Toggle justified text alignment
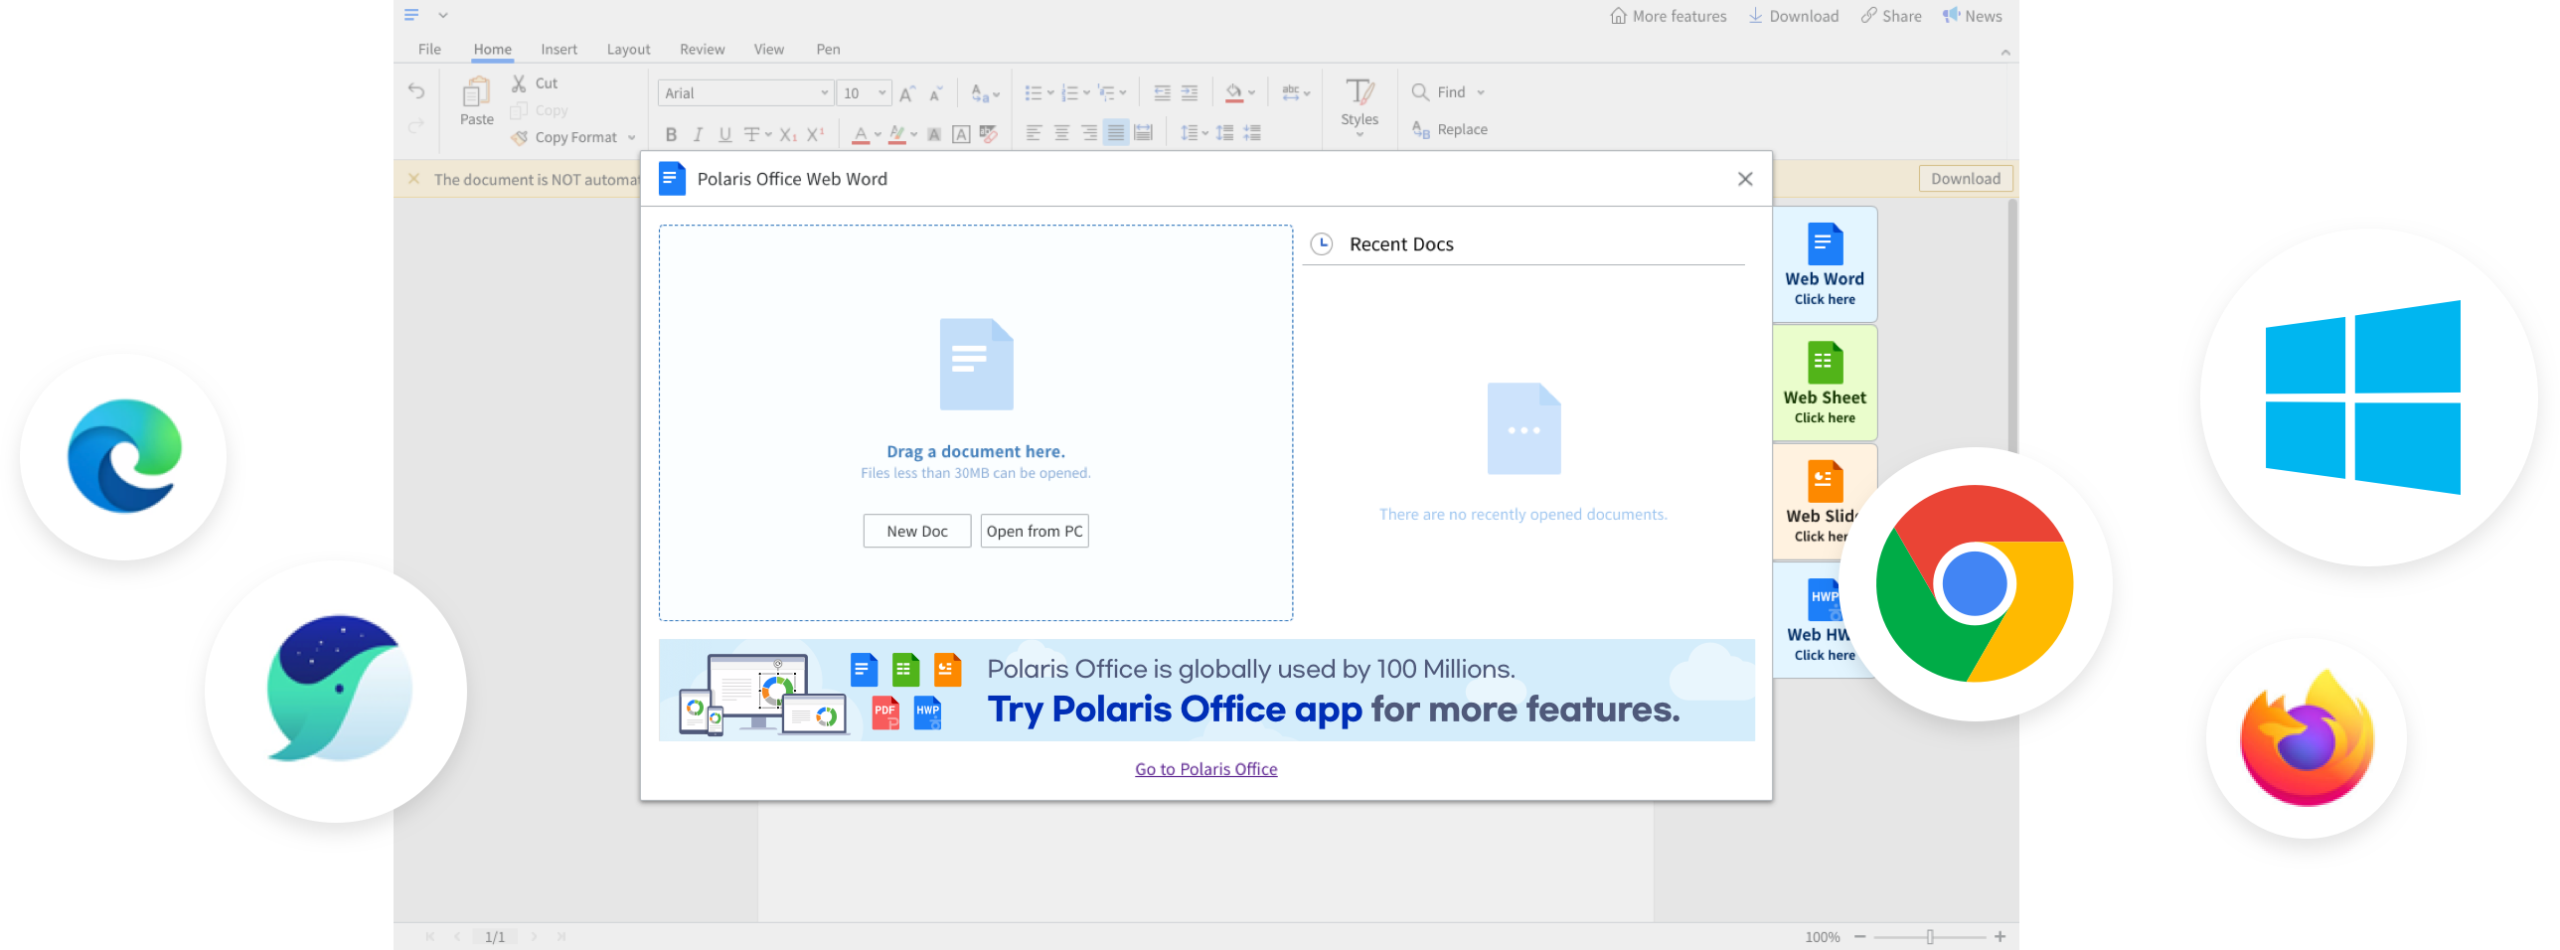The width and height of the screenshot is (2560, 950). [1116, 133]
